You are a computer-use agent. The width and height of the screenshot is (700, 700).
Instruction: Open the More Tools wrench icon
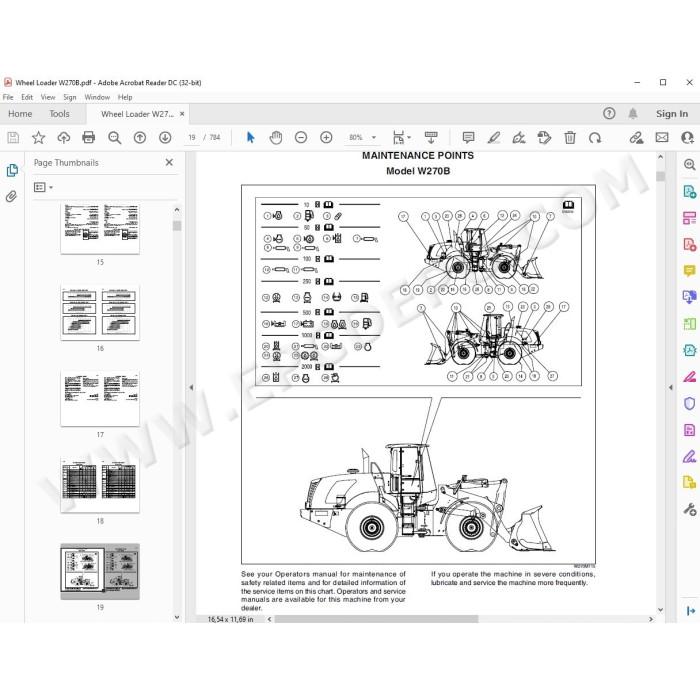click(689, 509)
